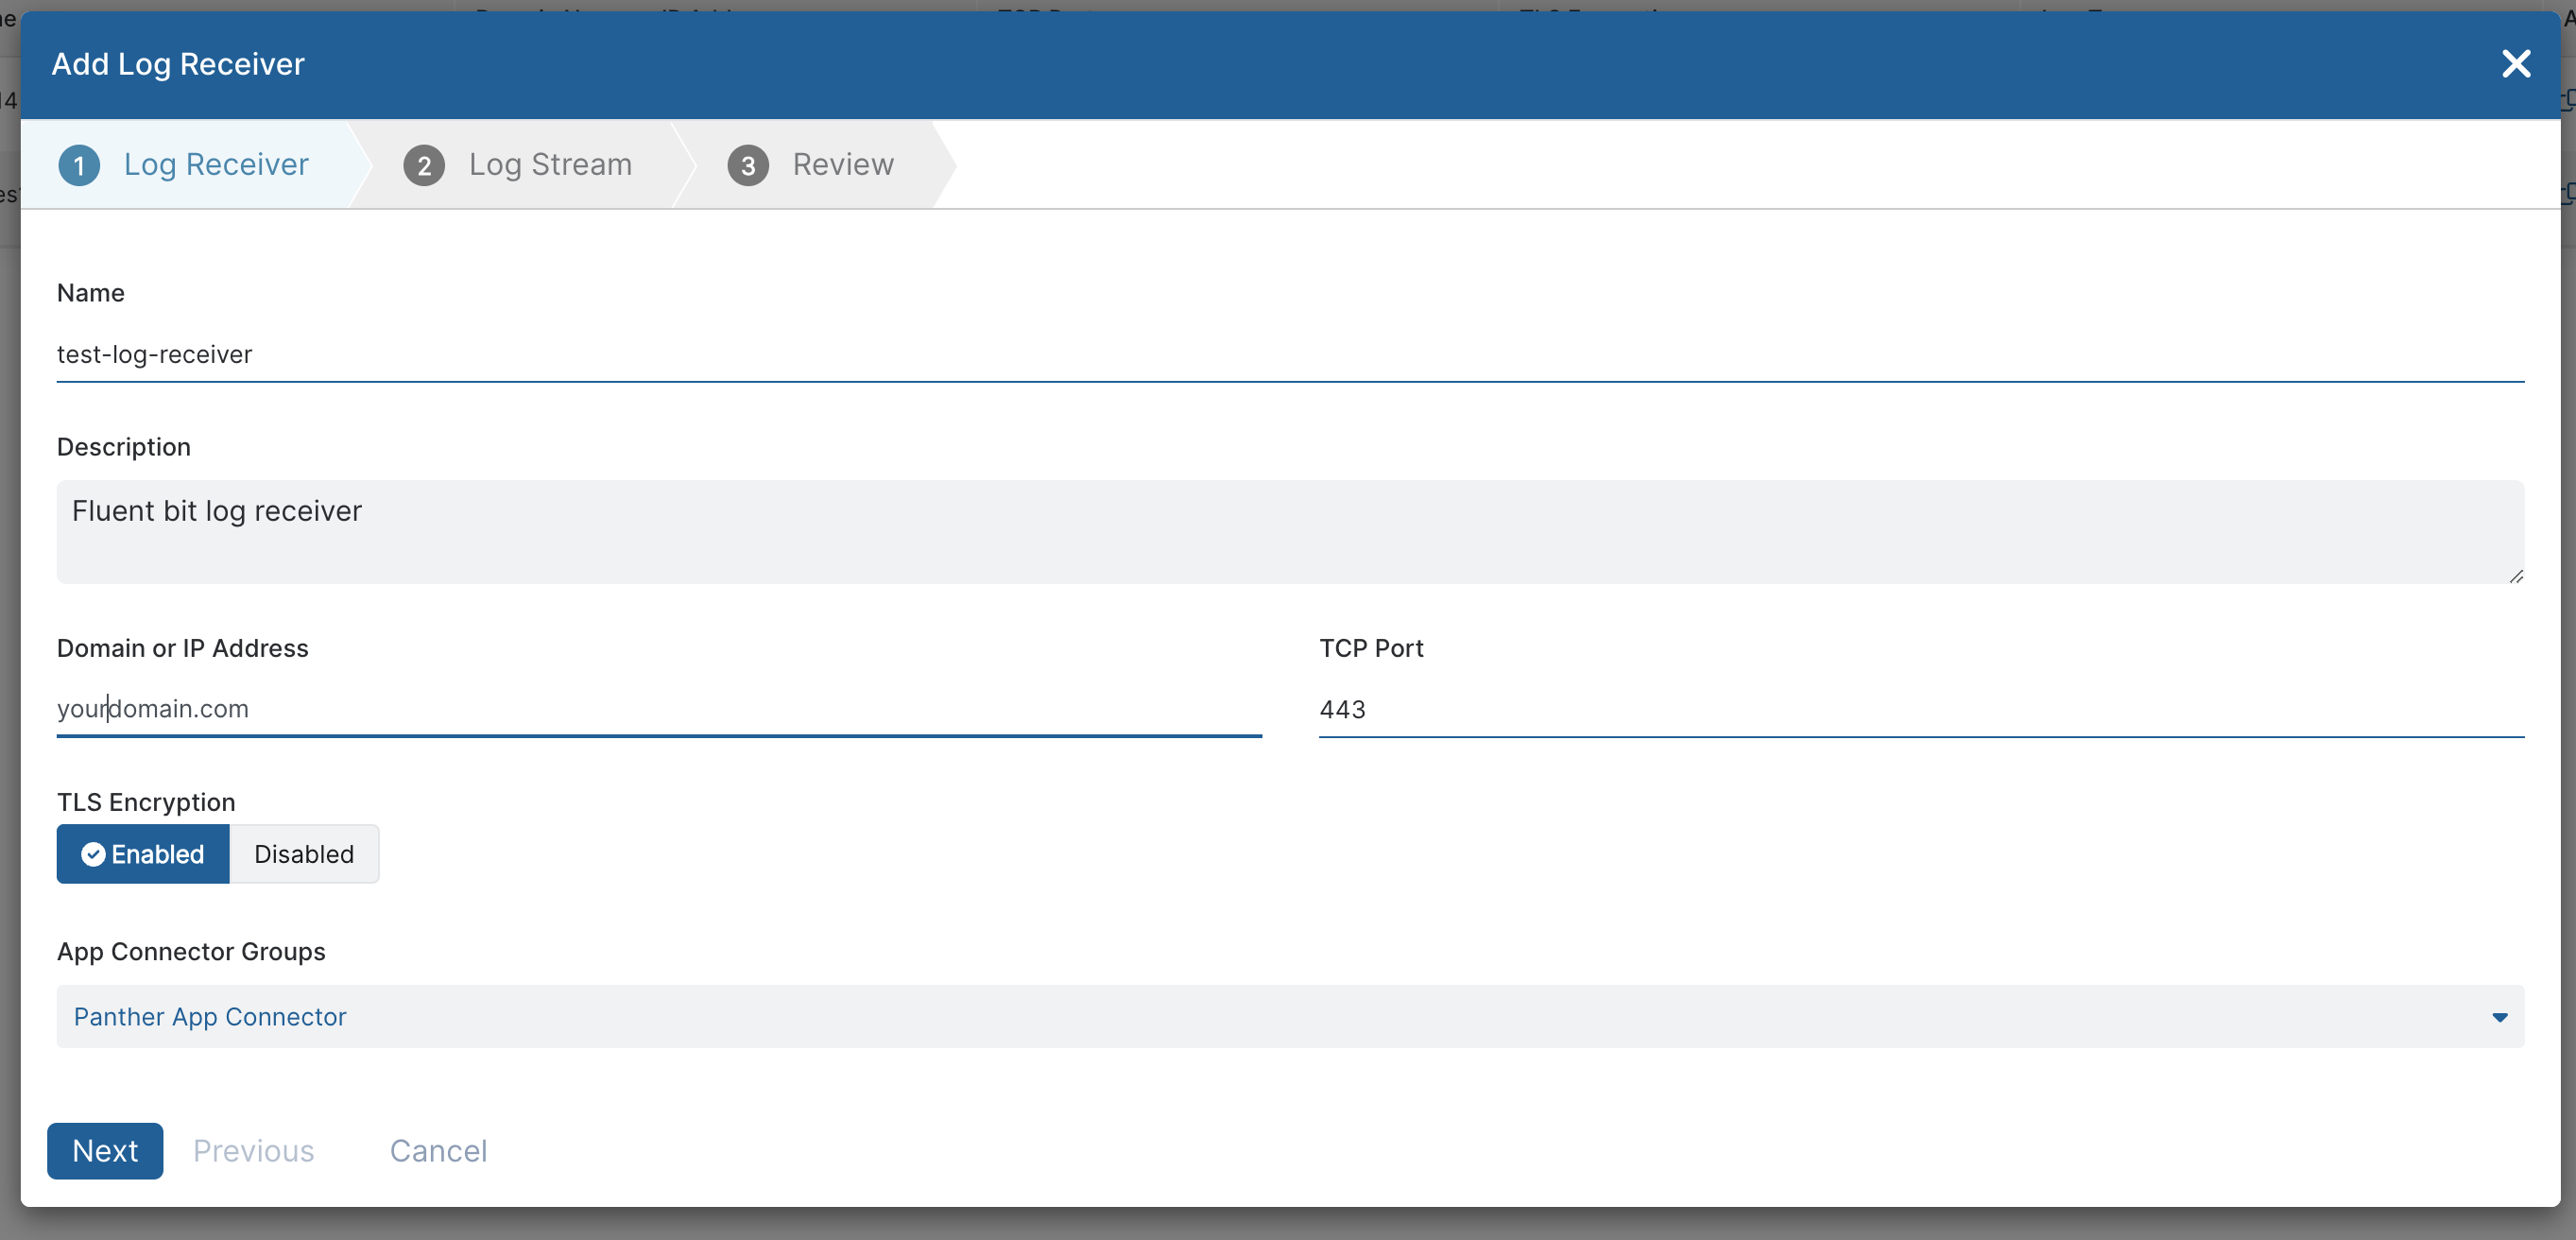Click the step 1 circle icon
Image resolution: width=2576 pixels, height=1240 pixels.
coord(80,165)
